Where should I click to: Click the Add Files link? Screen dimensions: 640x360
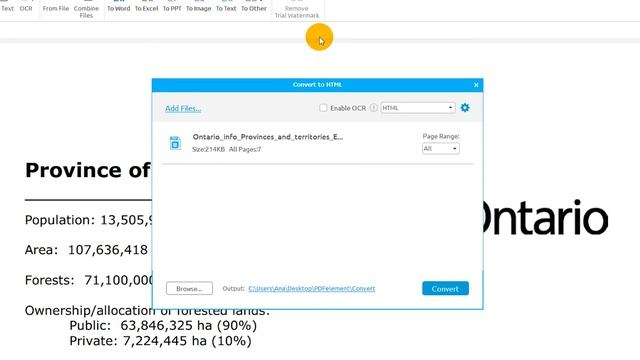[183, 108]
